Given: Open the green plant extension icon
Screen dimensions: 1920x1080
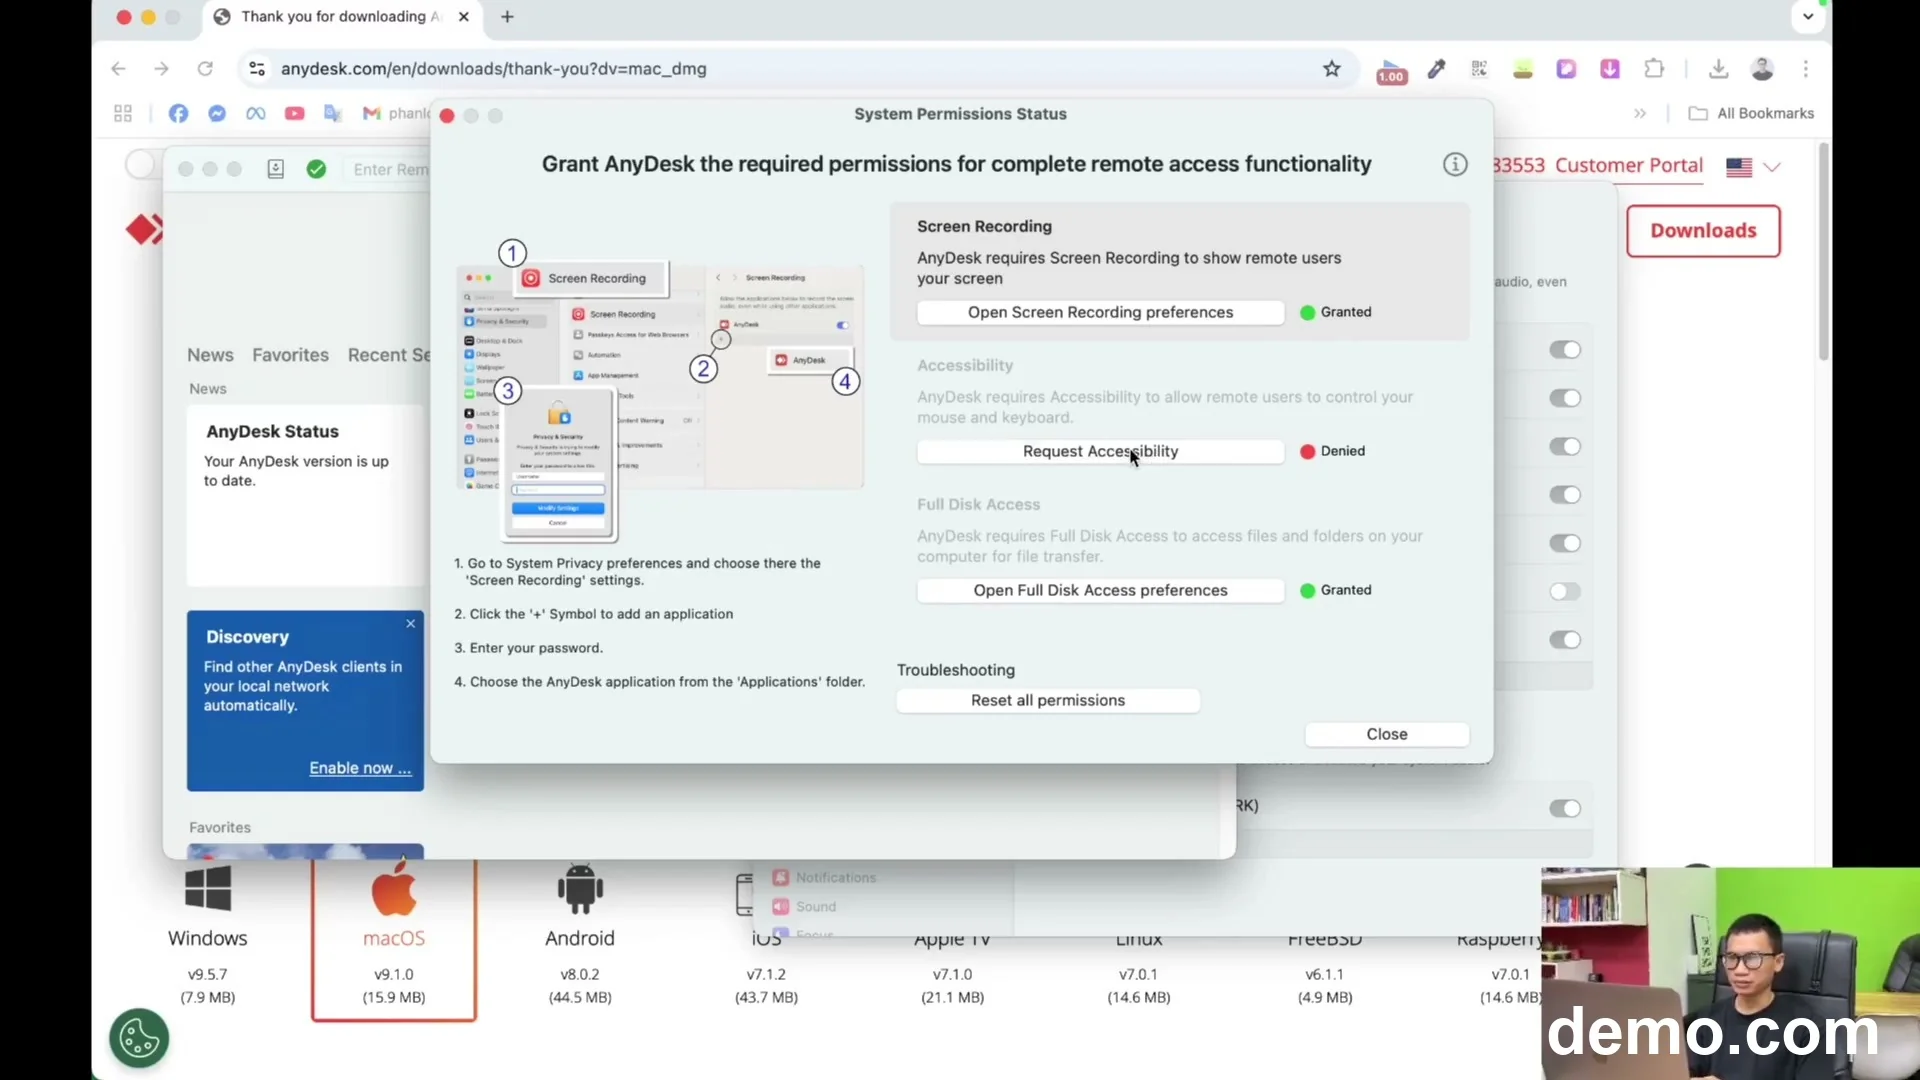Looking at the screenshot, I should (x=1523, y=69).
